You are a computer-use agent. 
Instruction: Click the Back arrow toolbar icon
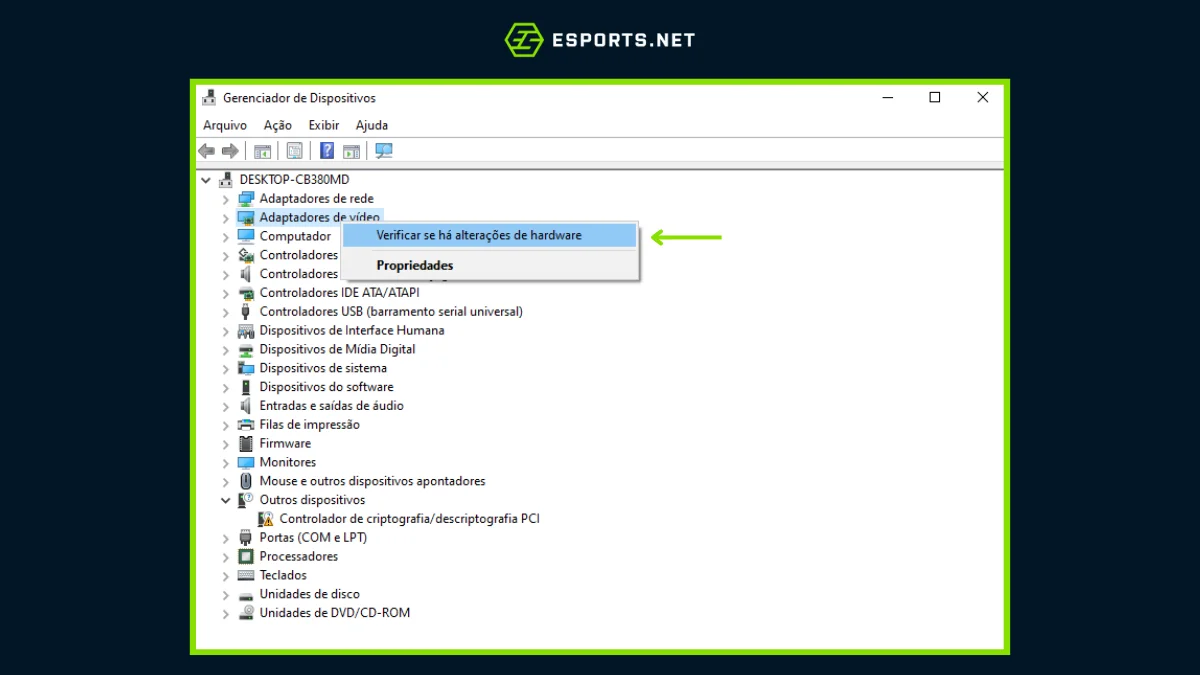(207, 151)
